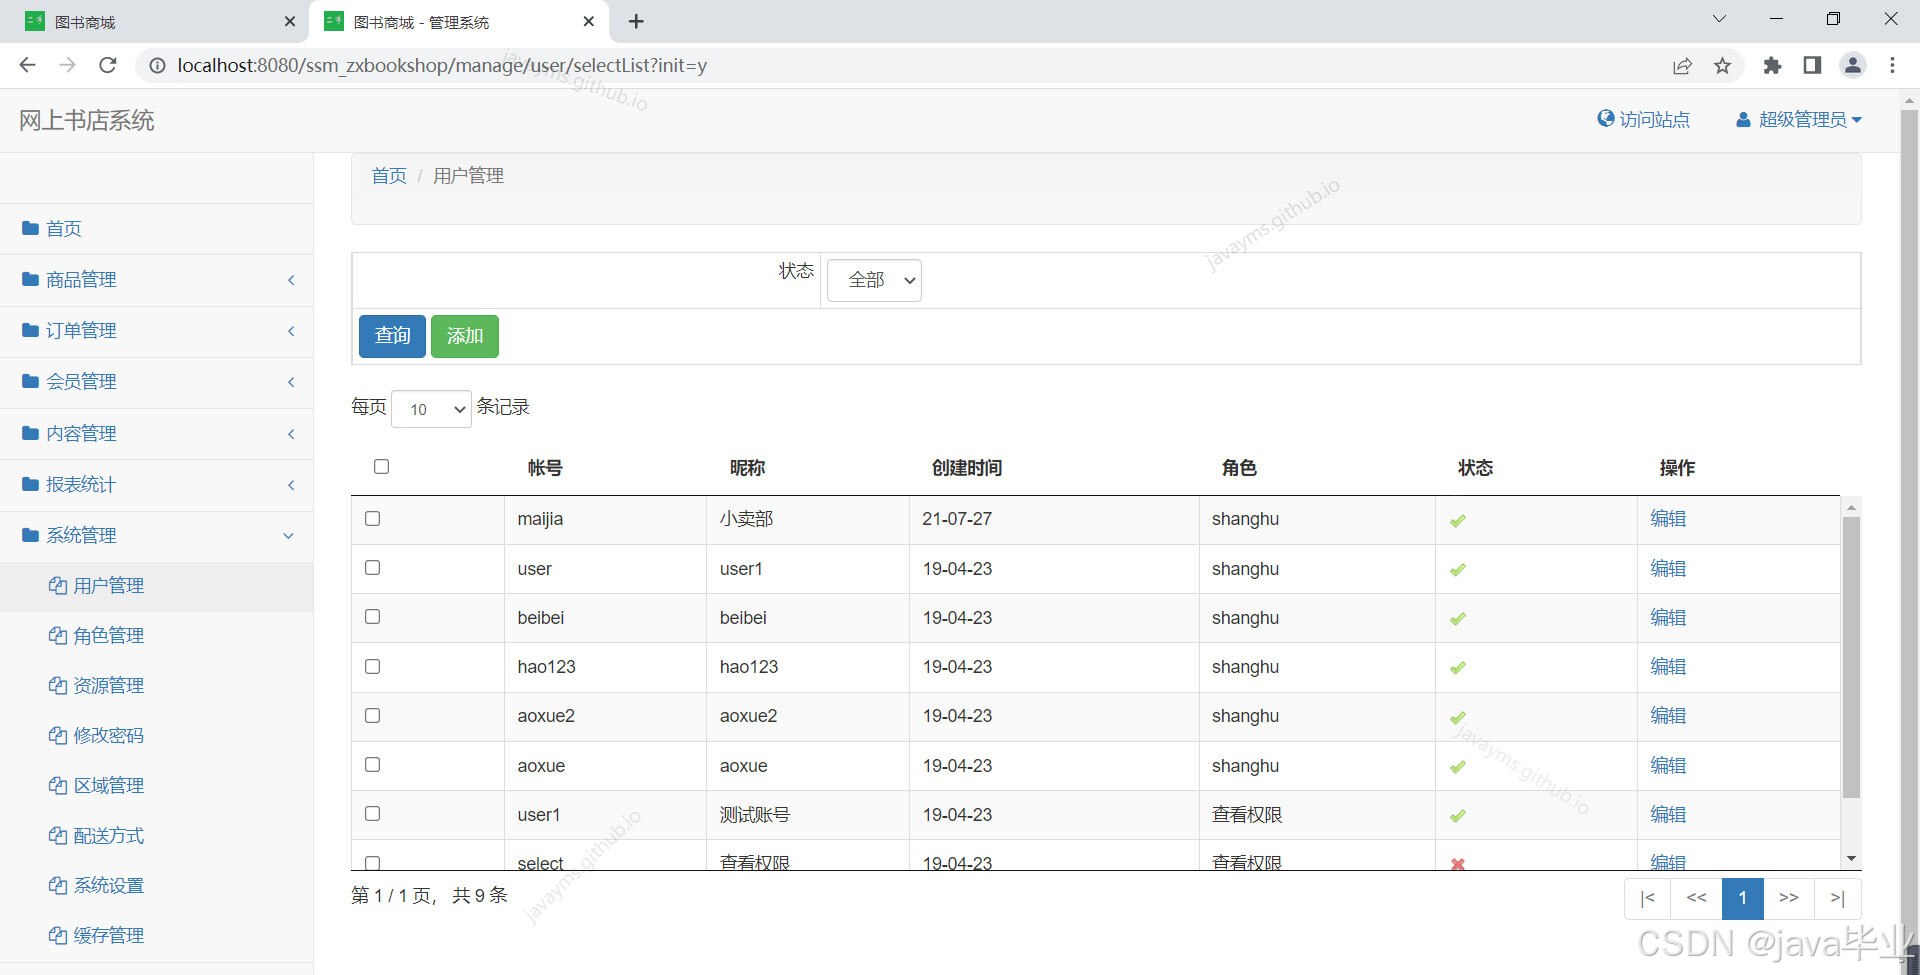Check the box for the user1 row
This screenshot has height=975, width=1920.
click(x=372, y=813)
